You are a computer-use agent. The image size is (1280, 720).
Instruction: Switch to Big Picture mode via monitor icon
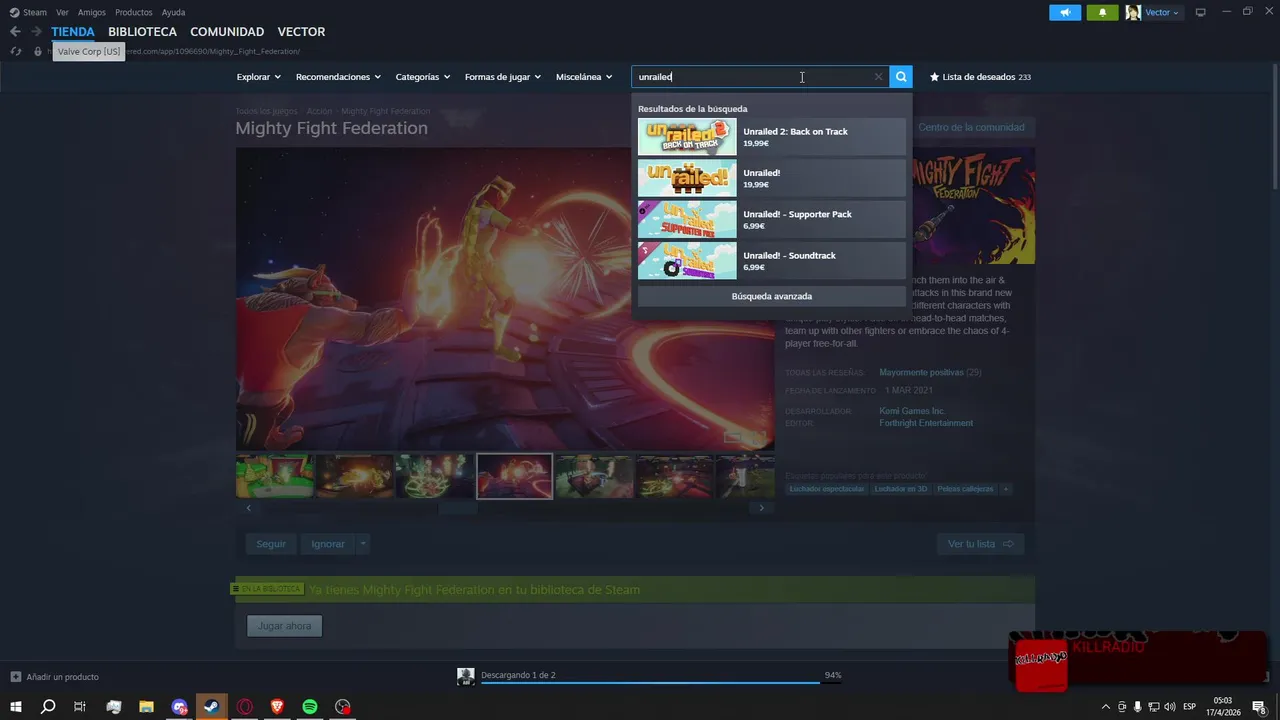pyautogui.click(x=1200, y=12)
